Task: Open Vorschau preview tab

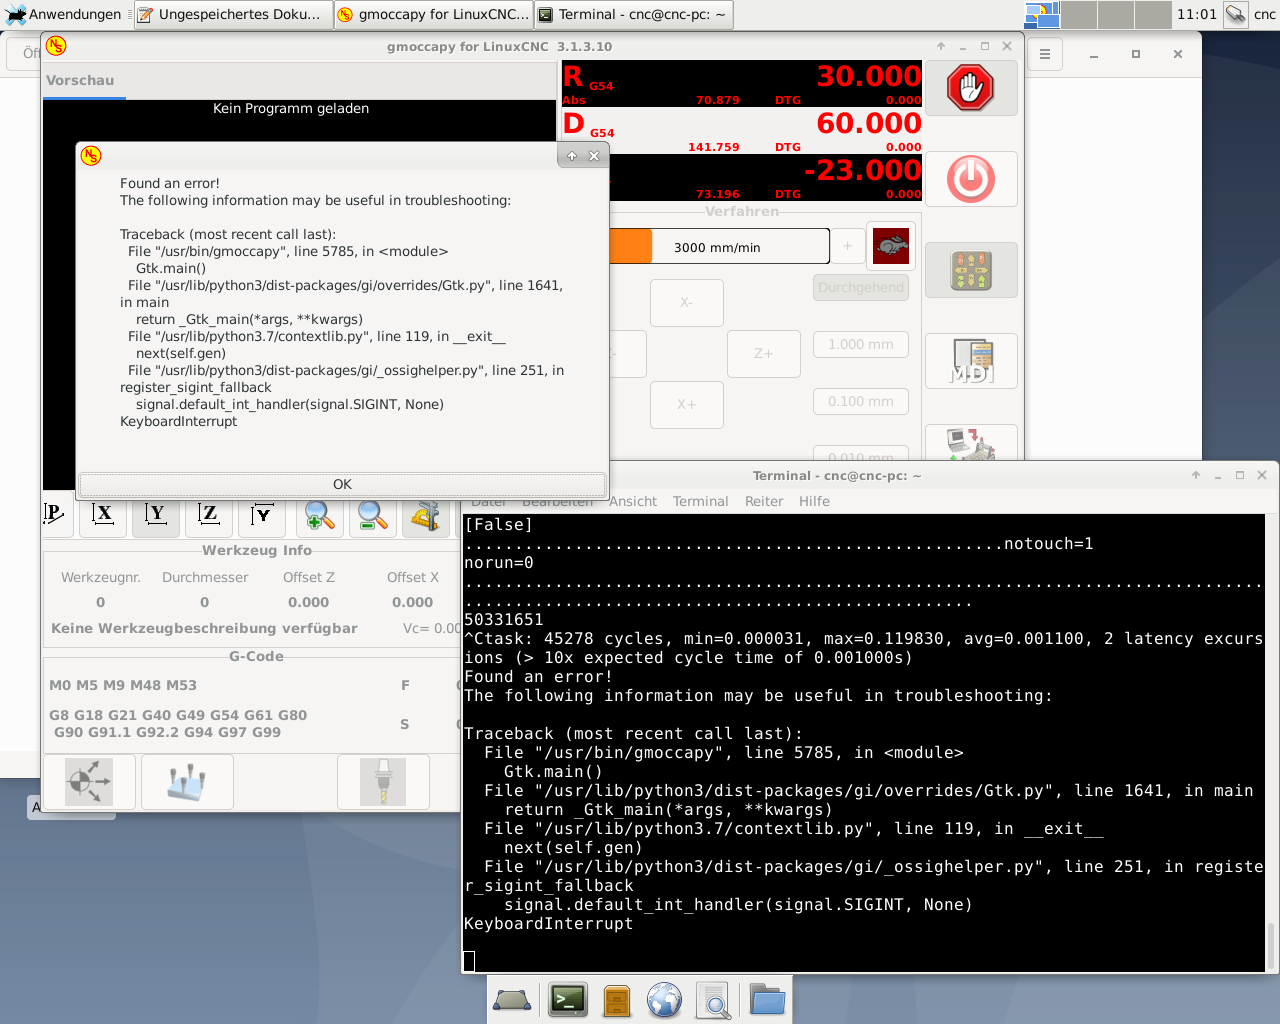Action: 80,80
